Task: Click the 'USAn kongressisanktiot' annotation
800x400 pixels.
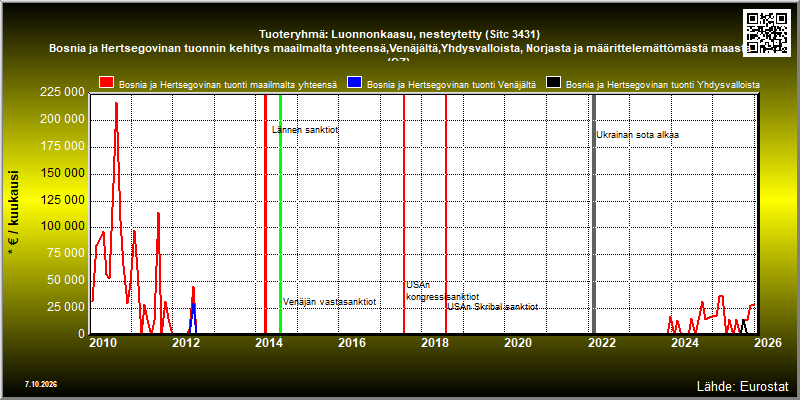Action: click(x=442, y=291)
